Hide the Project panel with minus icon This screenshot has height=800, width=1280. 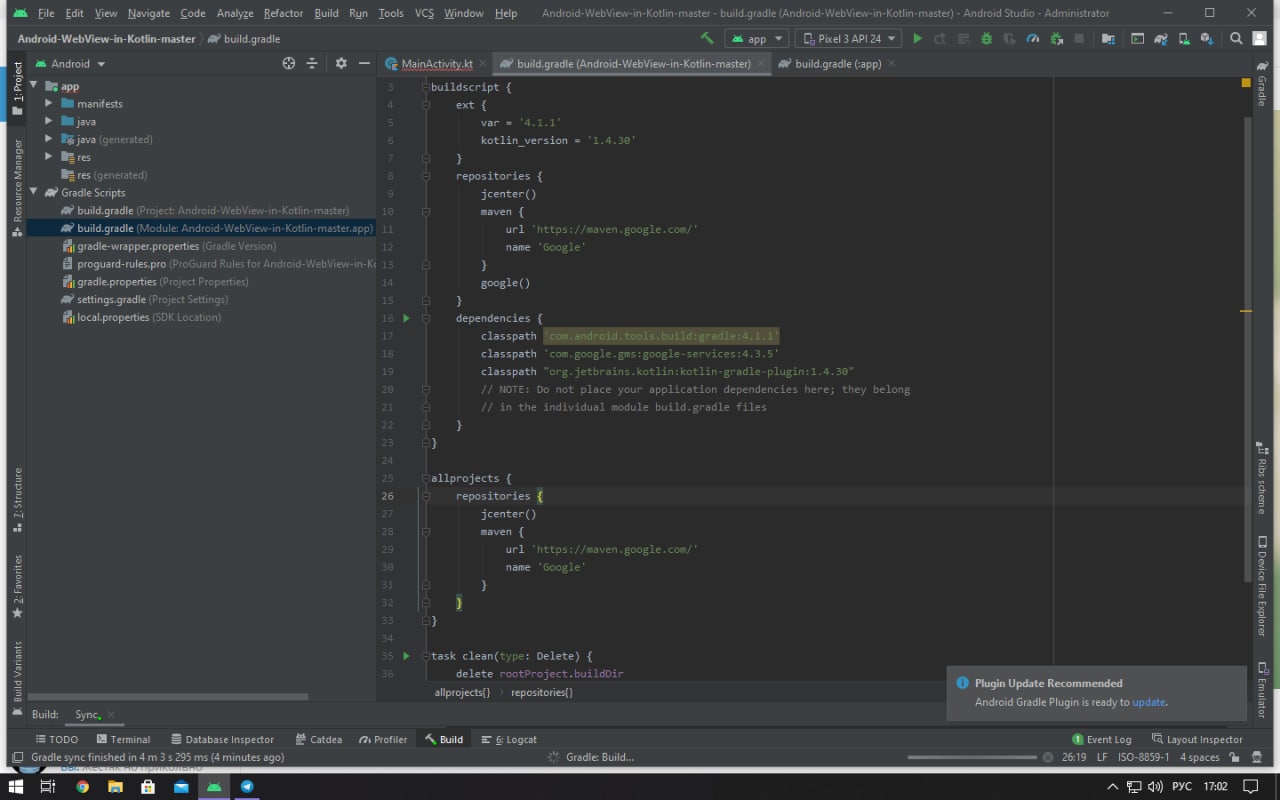364,63
